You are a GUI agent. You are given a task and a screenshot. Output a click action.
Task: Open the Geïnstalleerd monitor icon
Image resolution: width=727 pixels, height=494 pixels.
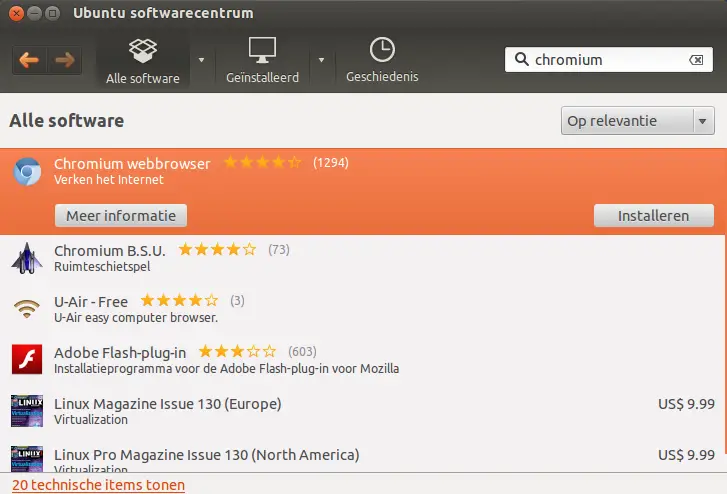click(x=262, y=50)
